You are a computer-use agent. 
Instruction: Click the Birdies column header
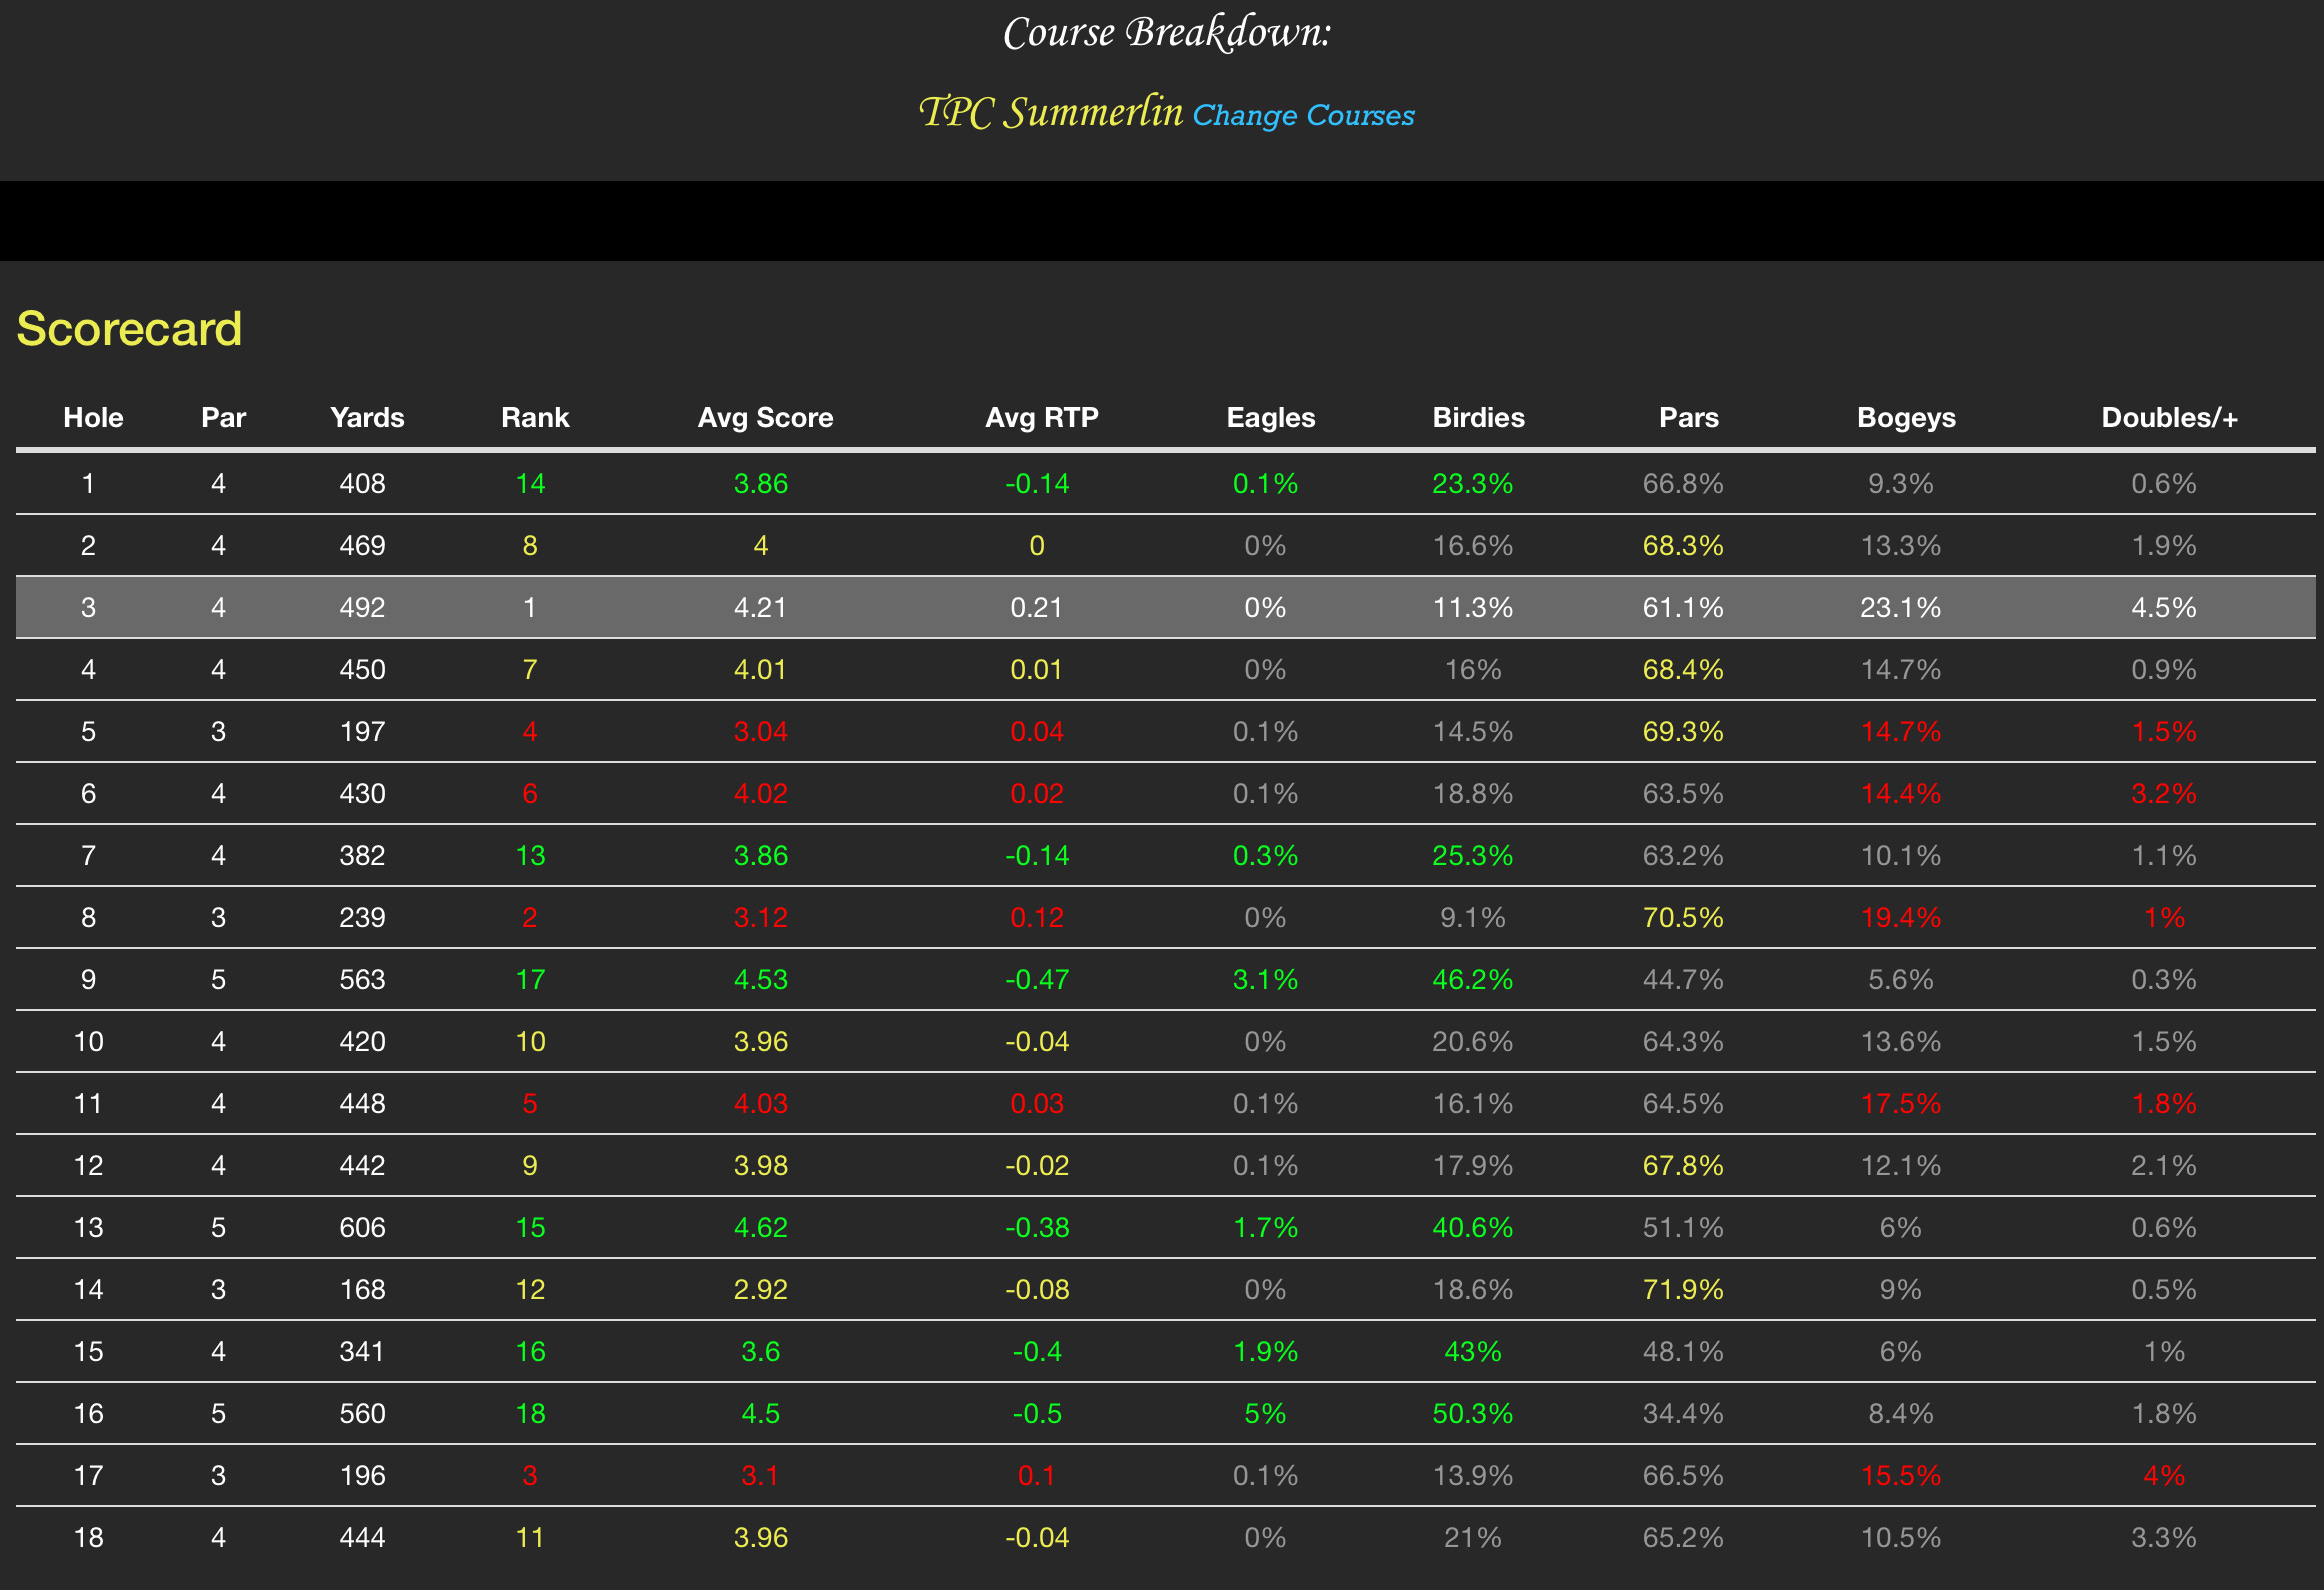point(1478,417)
